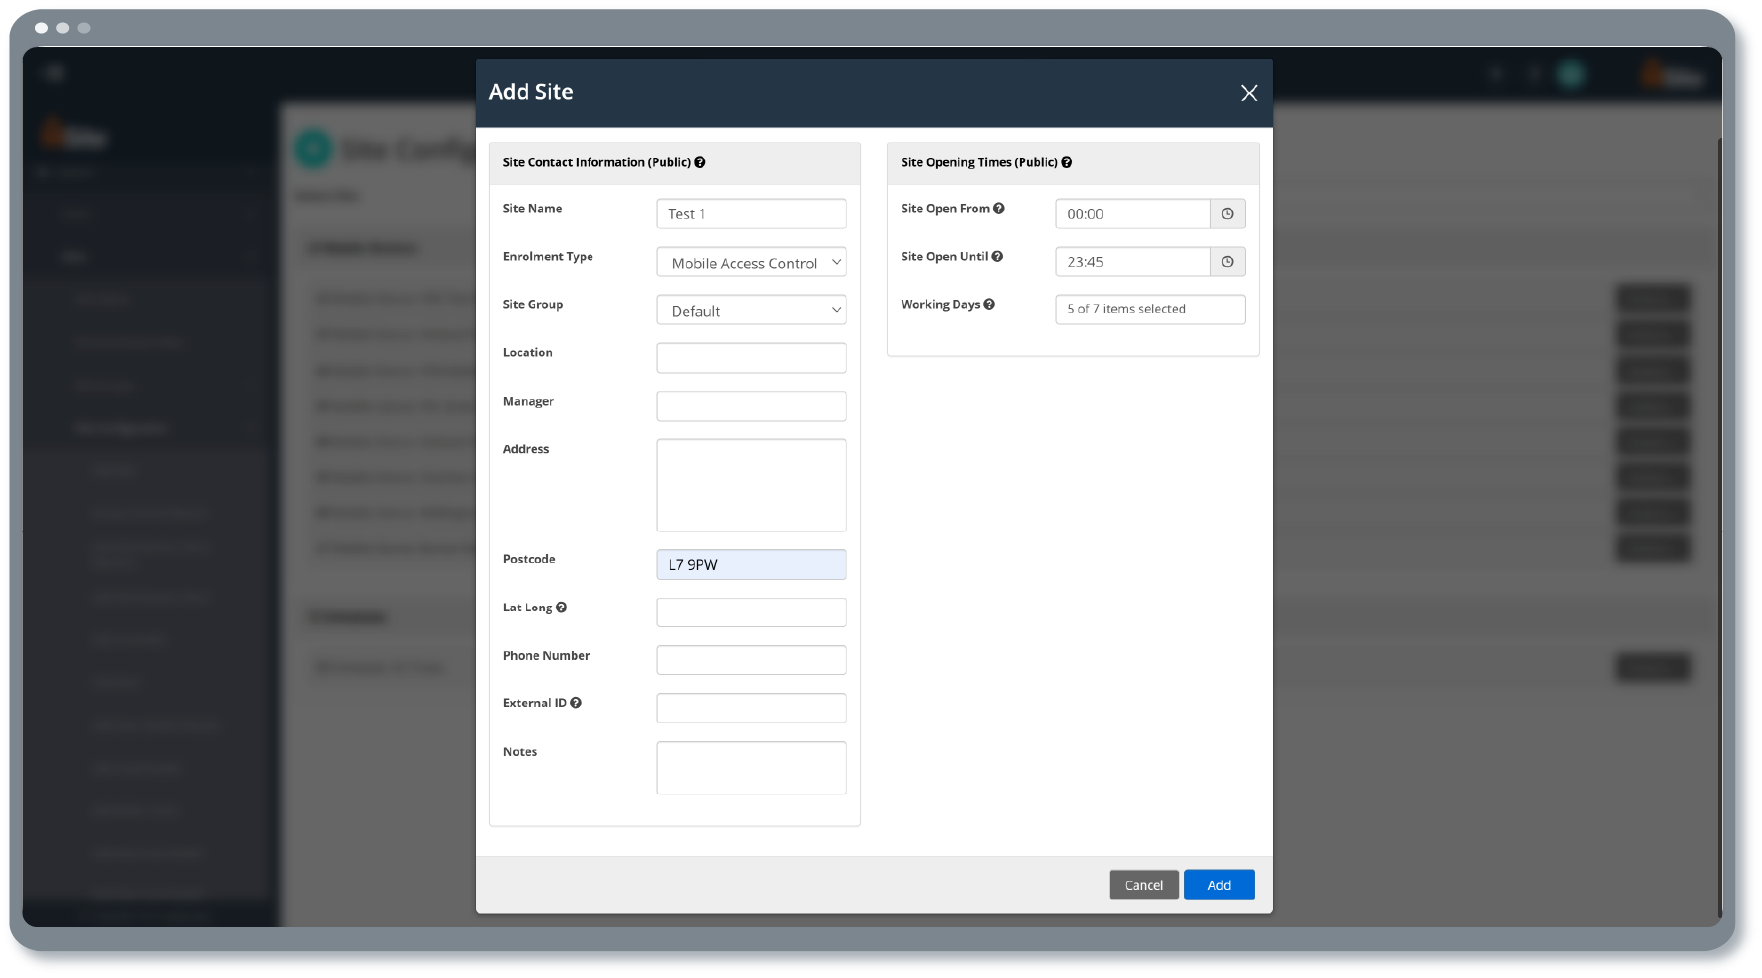1762x978 pixels.
Task: Click the Site Name input showing Test 1
Action: click(751, 213)
